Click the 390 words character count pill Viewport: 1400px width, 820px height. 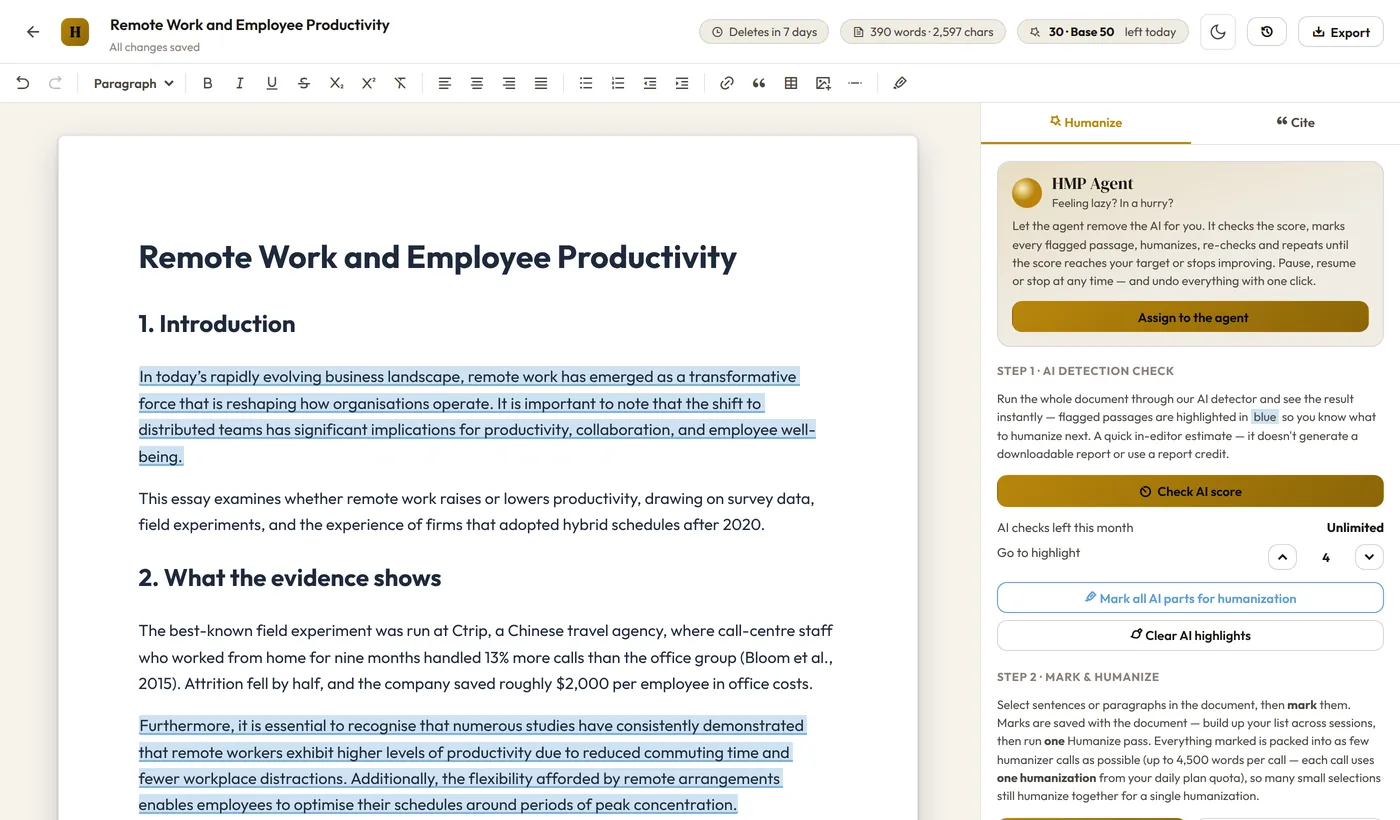(x=923, y=32)
